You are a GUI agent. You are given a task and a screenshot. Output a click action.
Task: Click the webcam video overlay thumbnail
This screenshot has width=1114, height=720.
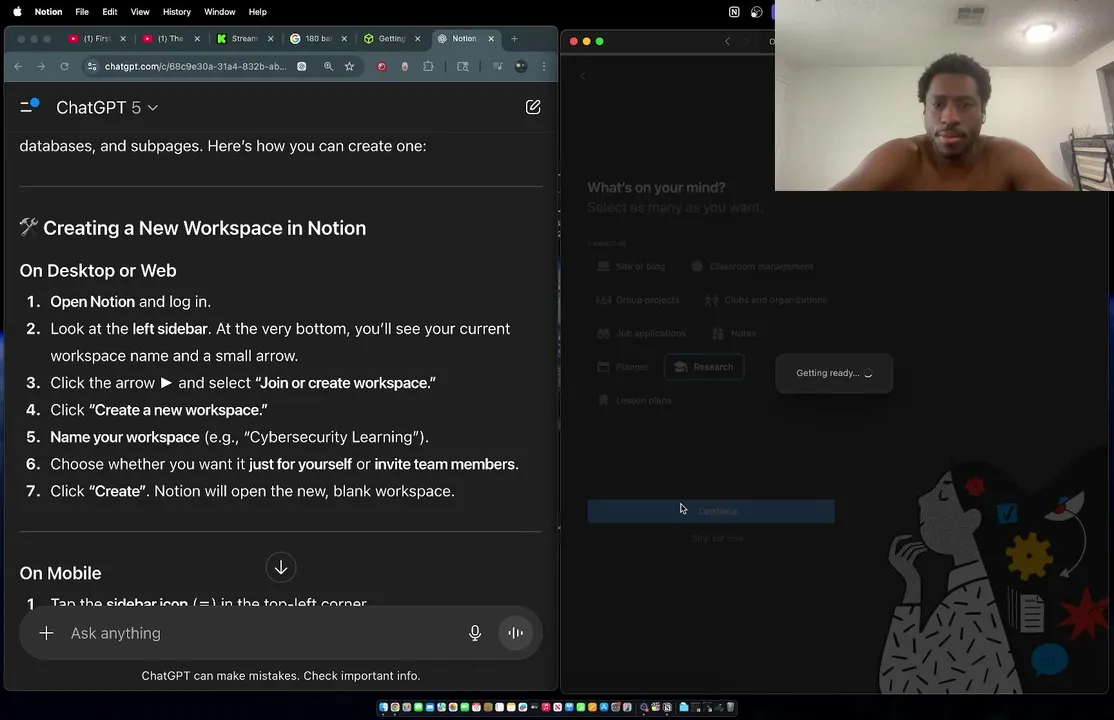point(944,95)
